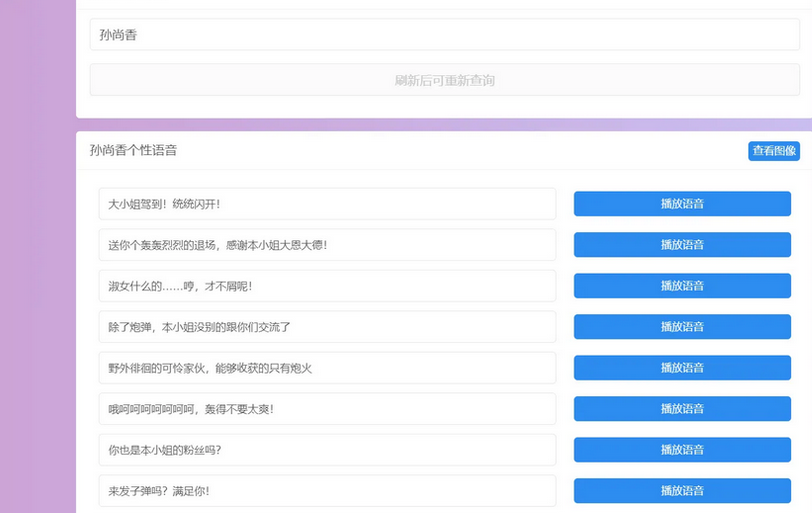Select the text field 除了炮弹，本小姐没别的跟你们交流了
The height and width of the screenshot is (513, 812).
[327, 327]
